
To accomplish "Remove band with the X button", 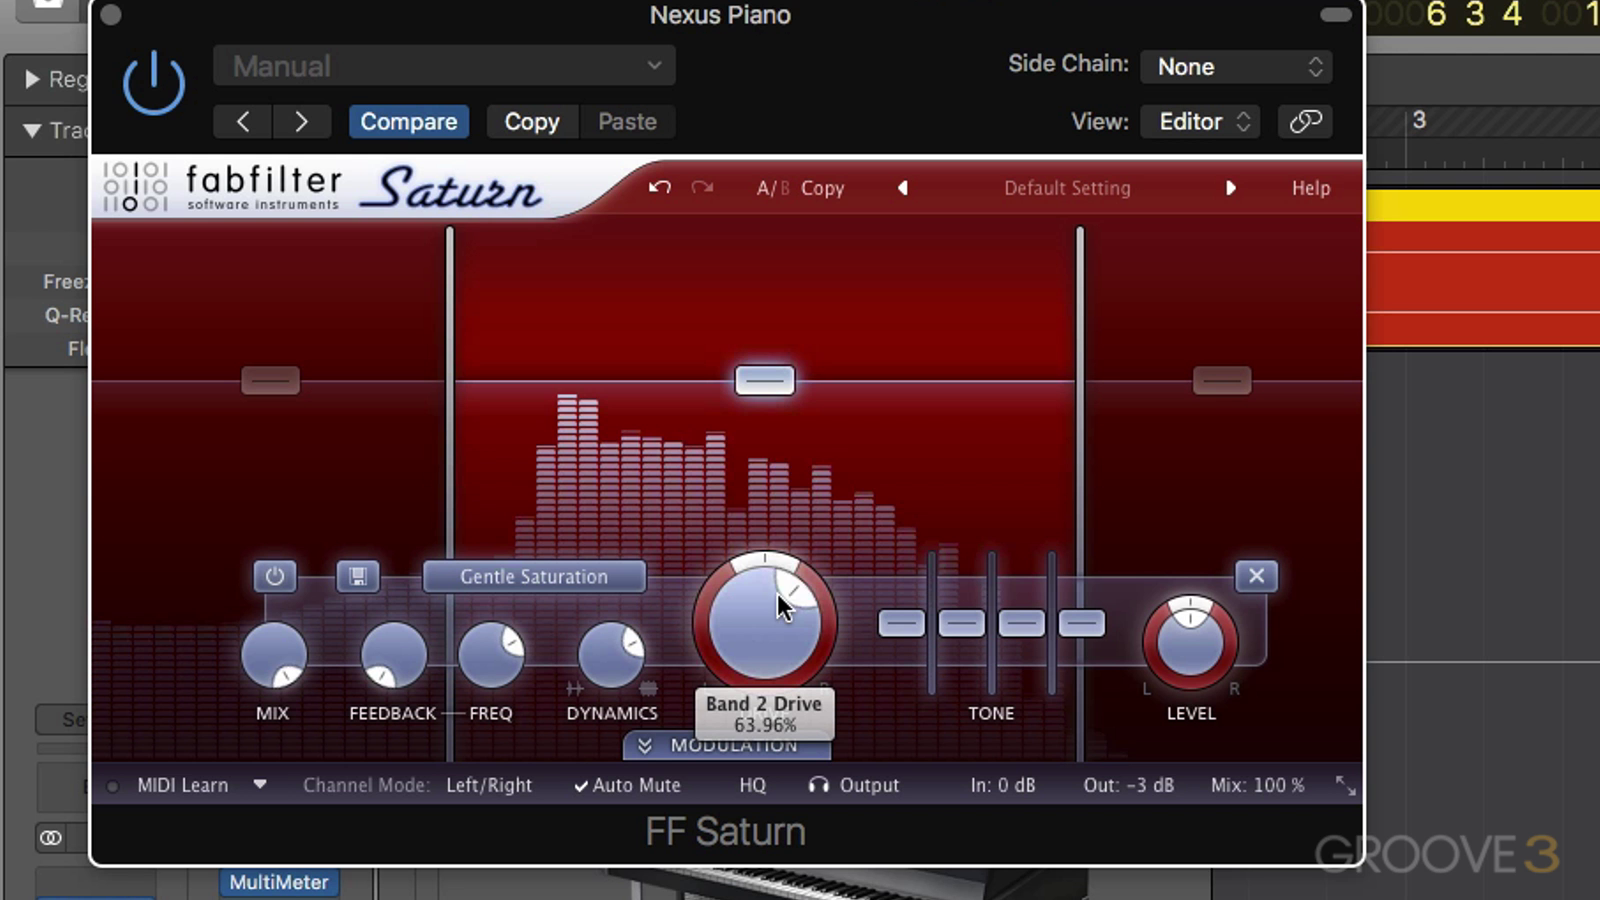I will tap(1256, 576).
